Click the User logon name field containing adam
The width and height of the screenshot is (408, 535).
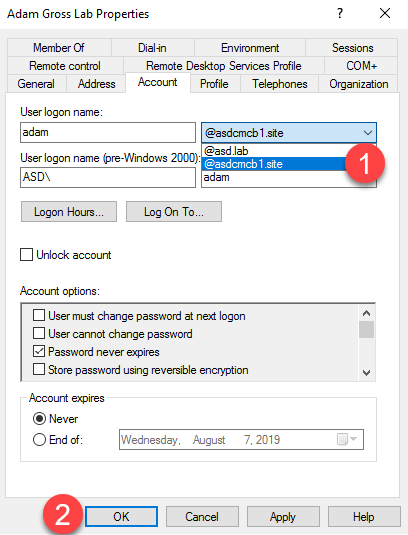[108, 132]
